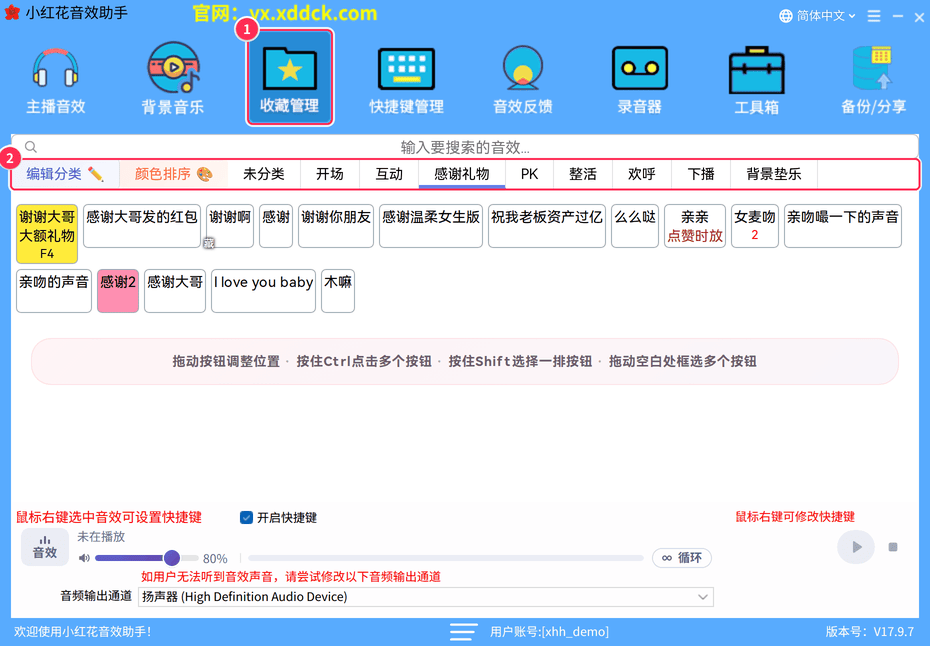Click the hamburger menu in title bar

click(874, 16)
